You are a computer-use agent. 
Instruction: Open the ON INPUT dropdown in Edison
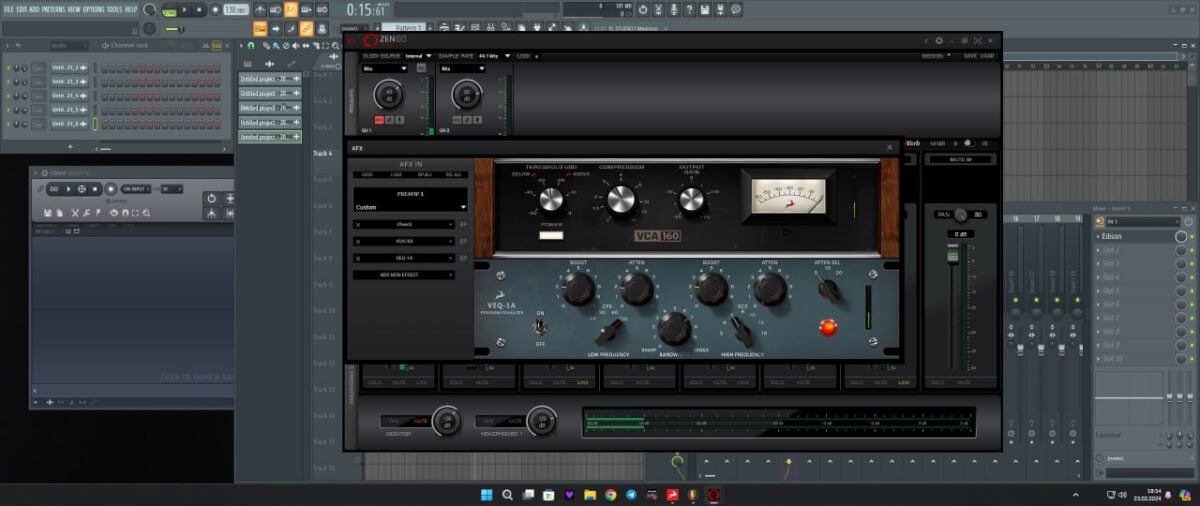136,189
